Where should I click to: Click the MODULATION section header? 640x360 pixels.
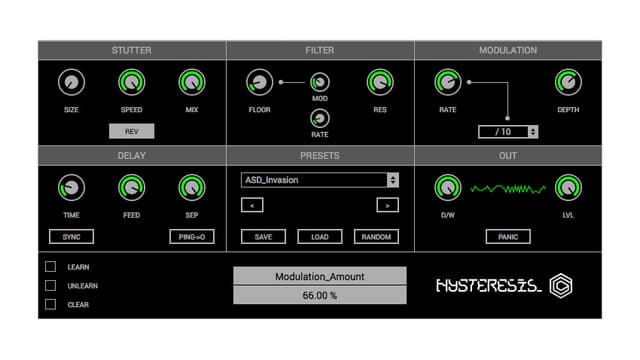(x=508, y=50)
